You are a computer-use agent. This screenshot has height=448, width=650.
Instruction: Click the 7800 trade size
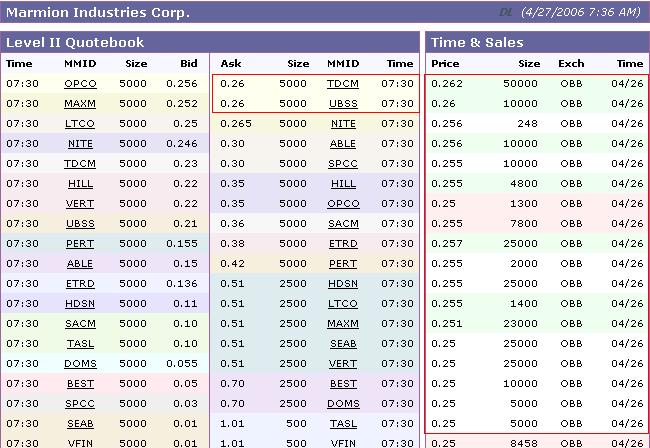point(524,224)
